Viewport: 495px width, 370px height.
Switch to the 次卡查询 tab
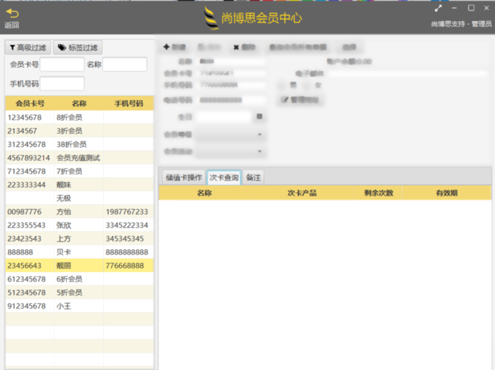tap(224, 178)
